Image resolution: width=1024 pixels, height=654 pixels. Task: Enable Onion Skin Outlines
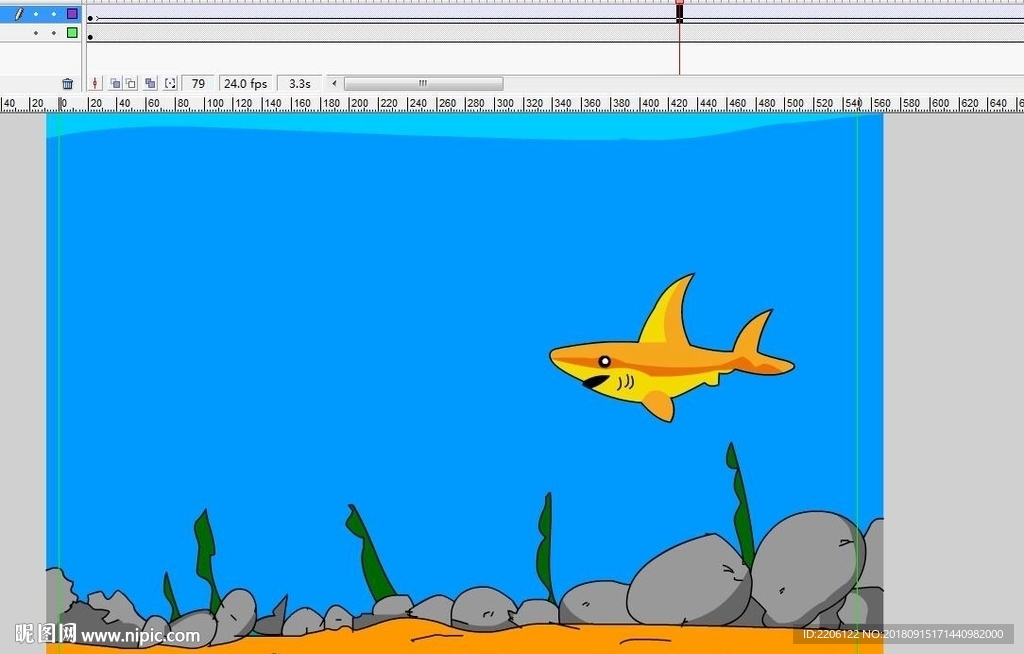pos(131,84)
